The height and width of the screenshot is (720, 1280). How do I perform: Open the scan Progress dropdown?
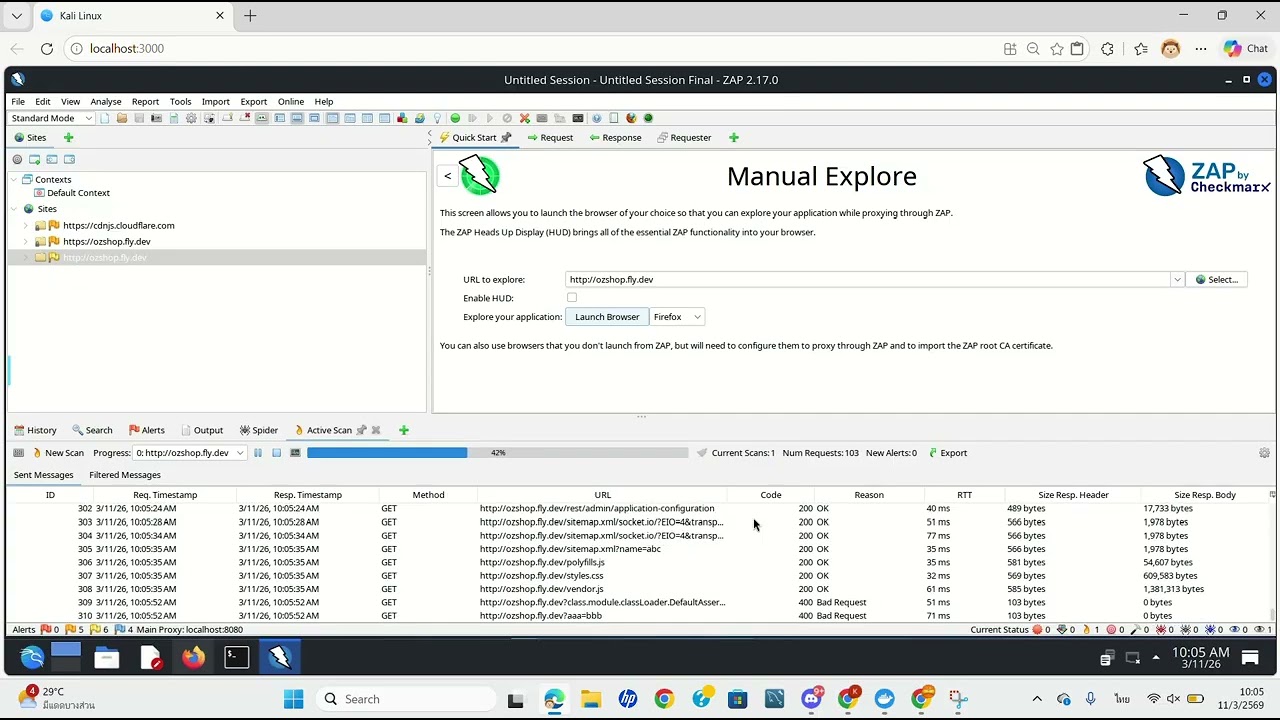click(x=190, y=453)
